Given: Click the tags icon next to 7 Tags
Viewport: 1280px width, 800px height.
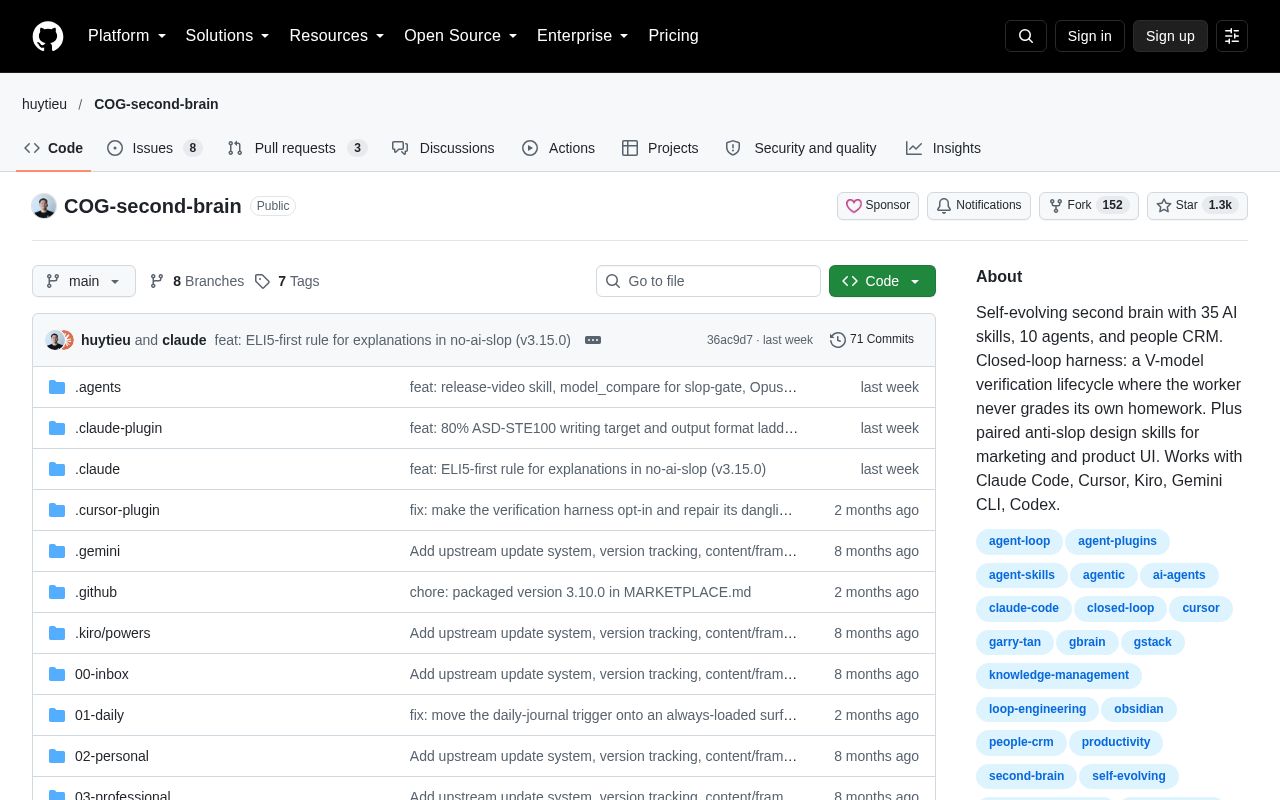Looking at the screenshot, I should 262,281.
